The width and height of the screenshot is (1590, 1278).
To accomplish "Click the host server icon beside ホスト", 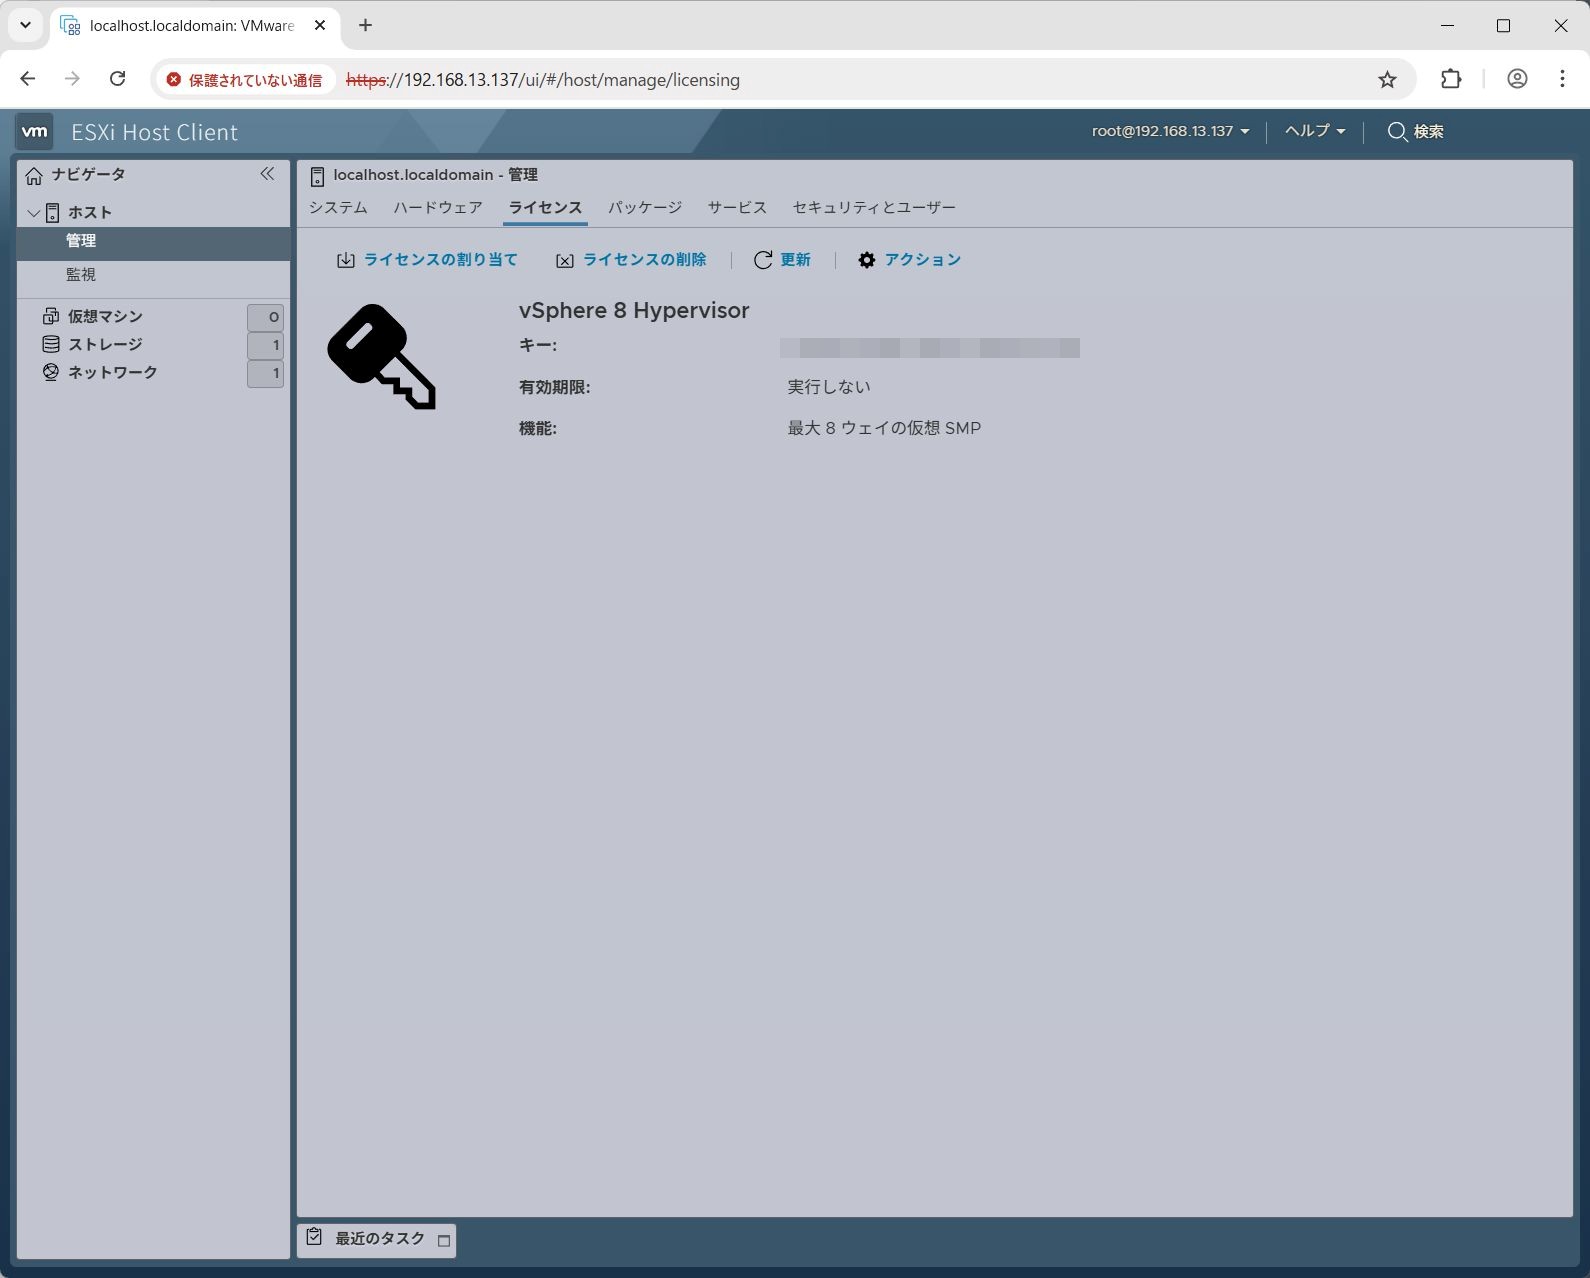I will tap(53, 212).
